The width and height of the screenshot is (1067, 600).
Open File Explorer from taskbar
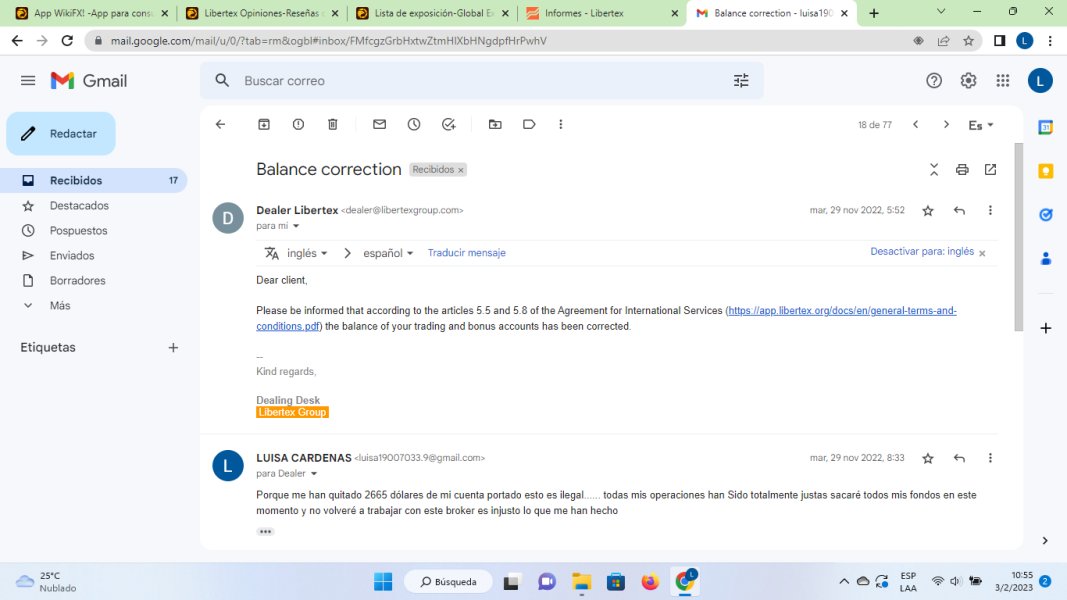coord(581,582)
